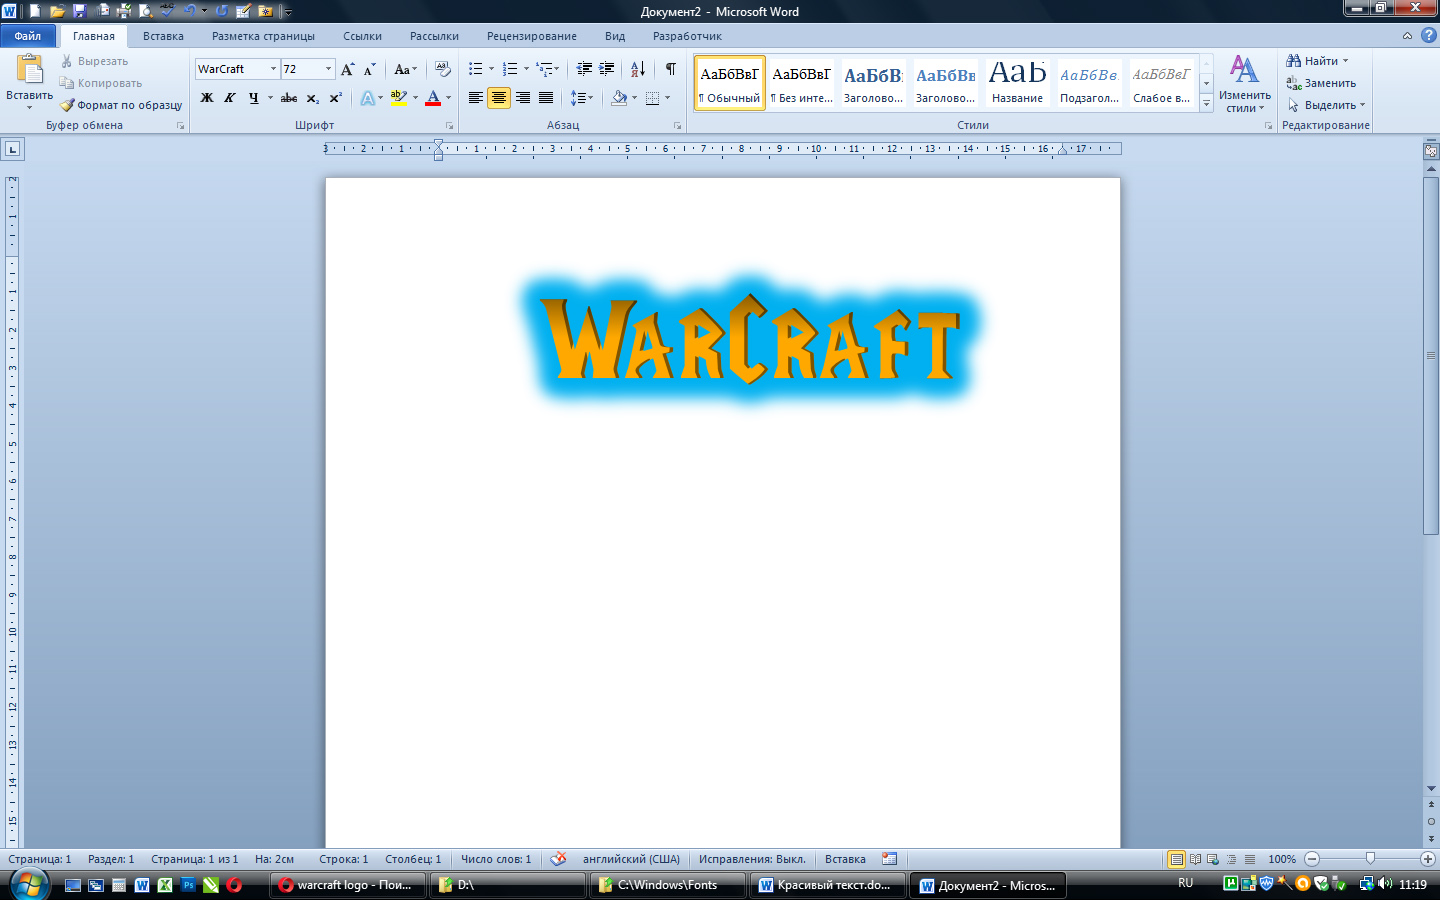Click the language indicator английский (США)
This screenshot has height=900, width=1440.
631,859
